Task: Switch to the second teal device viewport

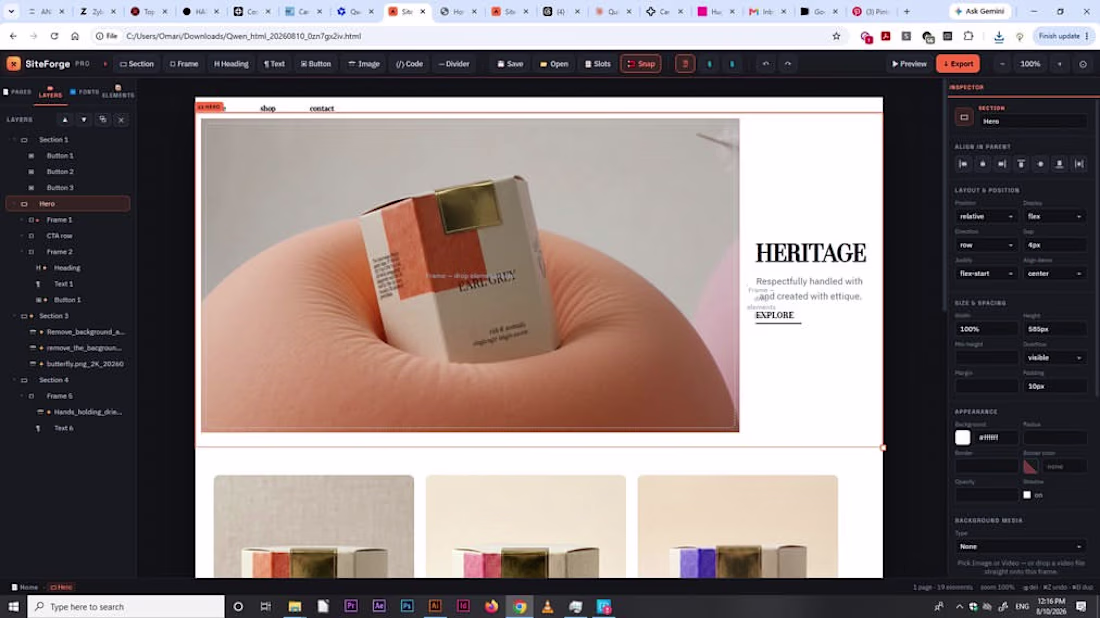Action: 732,64
